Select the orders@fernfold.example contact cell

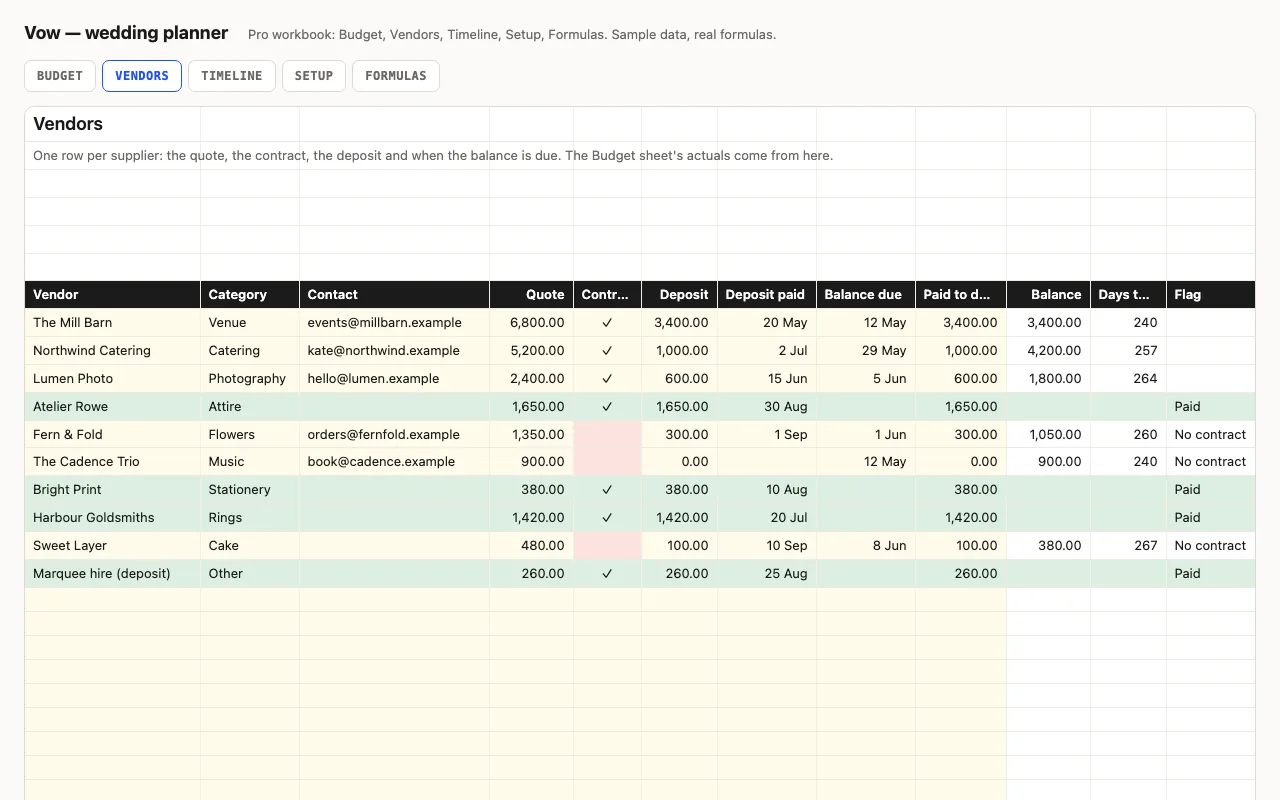pos(394,435)
